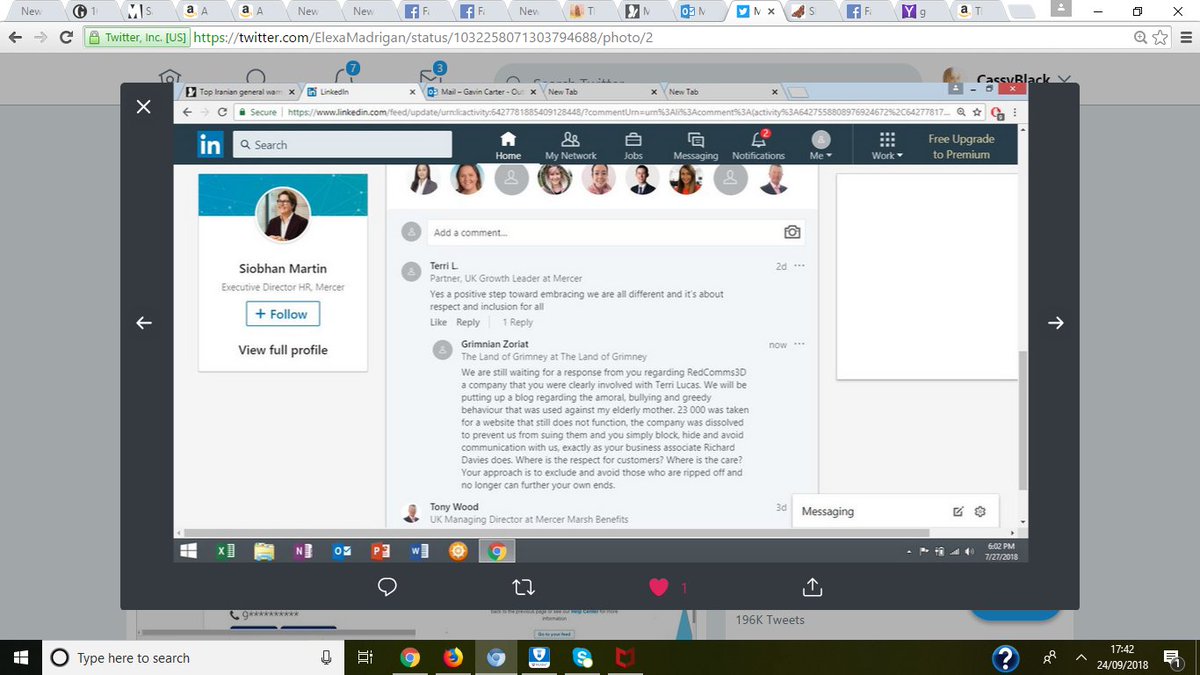Open the blue help question icon
Viewport: 1200px width, 675px height.
1005,657
